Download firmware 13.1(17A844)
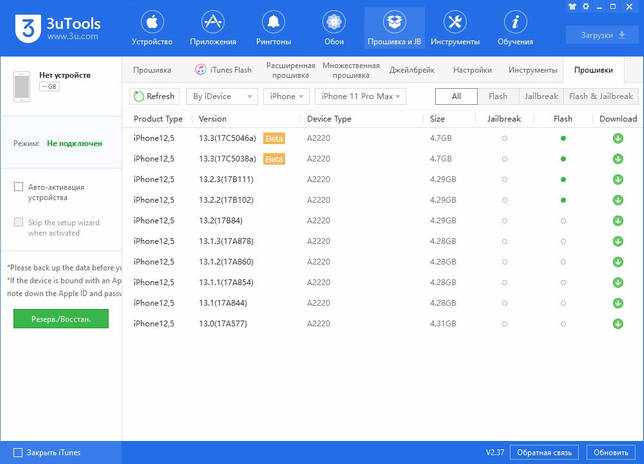 coord(618,303)
